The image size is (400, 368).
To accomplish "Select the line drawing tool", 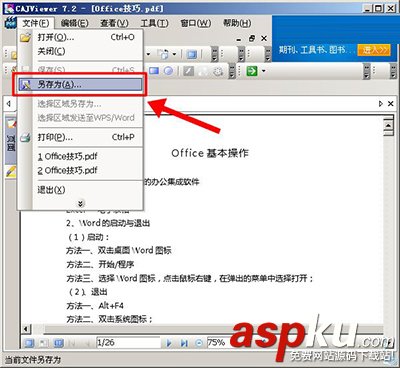I will [188, 71].
